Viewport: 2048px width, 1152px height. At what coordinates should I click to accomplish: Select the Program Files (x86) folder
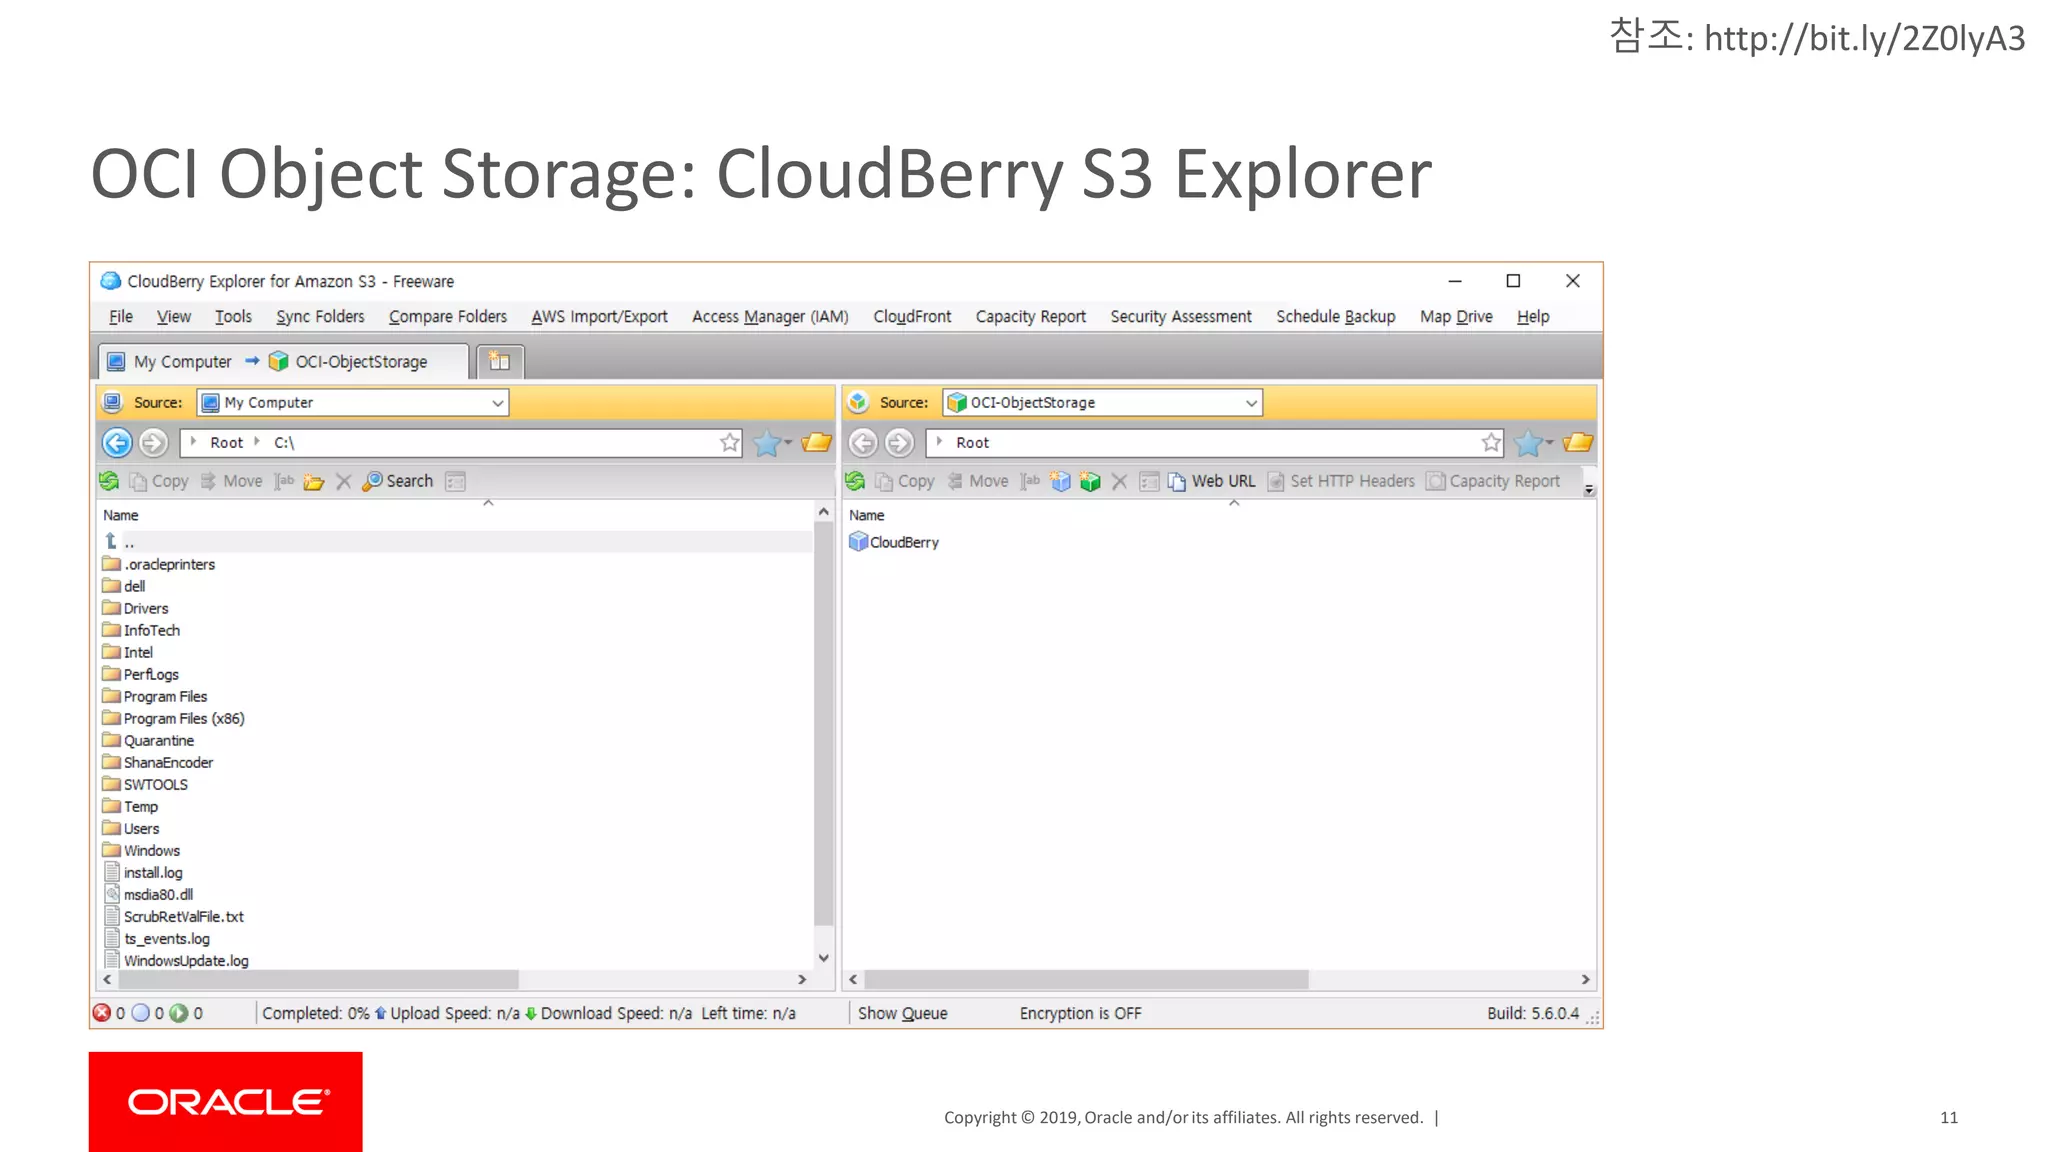click(x=173, y=718)
